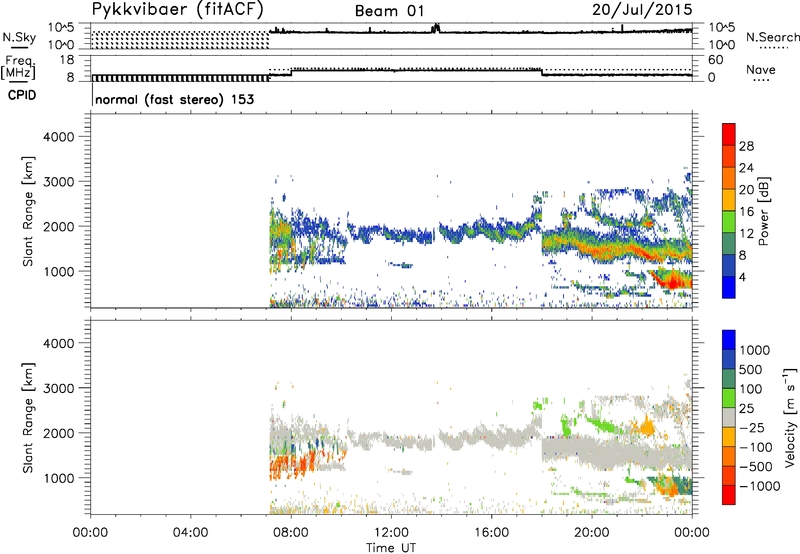
Task: Click the "3000" tick label on power panel
Action: point(58,182)
